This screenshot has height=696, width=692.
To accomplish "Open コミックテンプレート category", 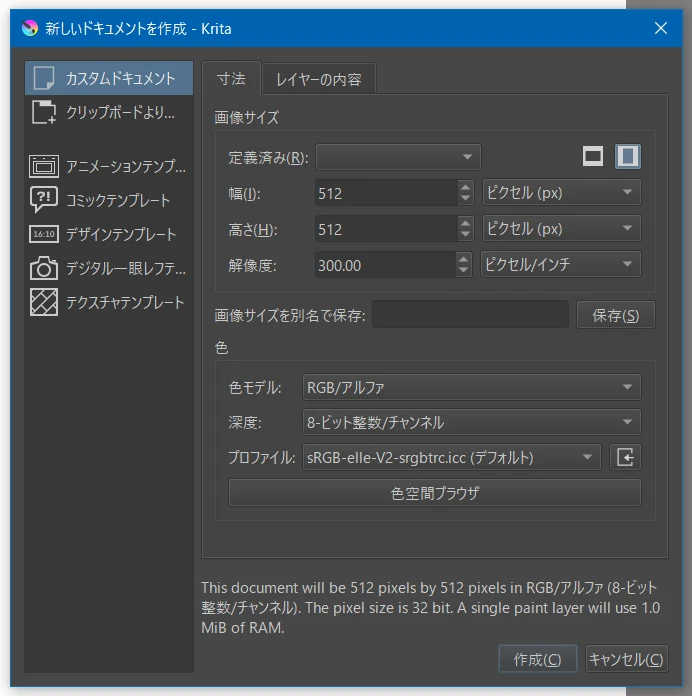I will [109, 200].
